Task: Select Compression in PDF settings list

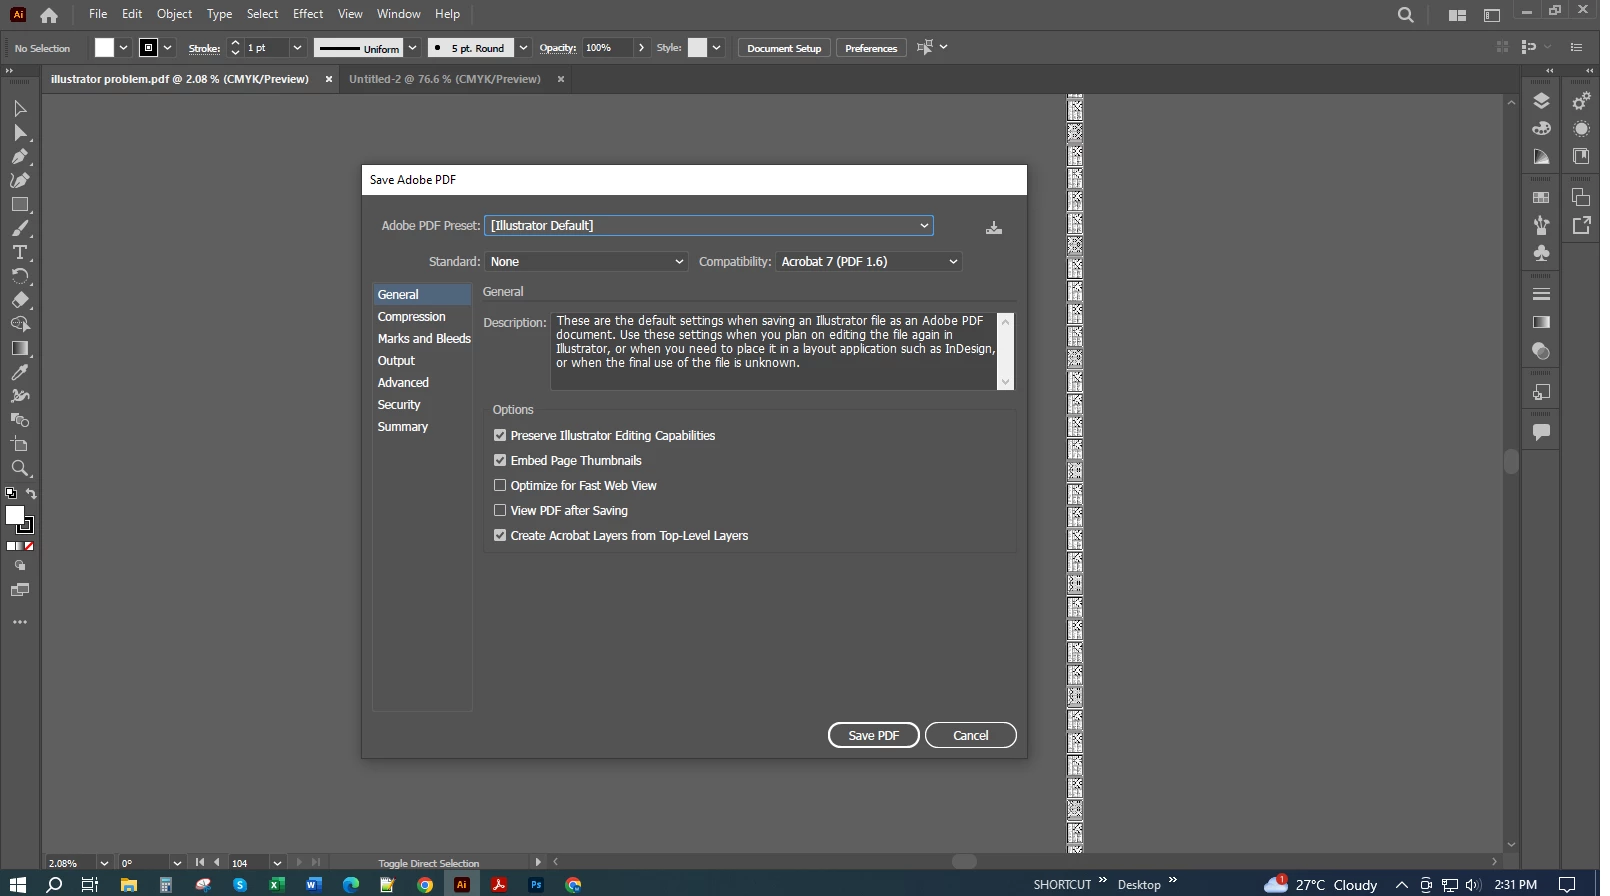Action: coord(412,317)
